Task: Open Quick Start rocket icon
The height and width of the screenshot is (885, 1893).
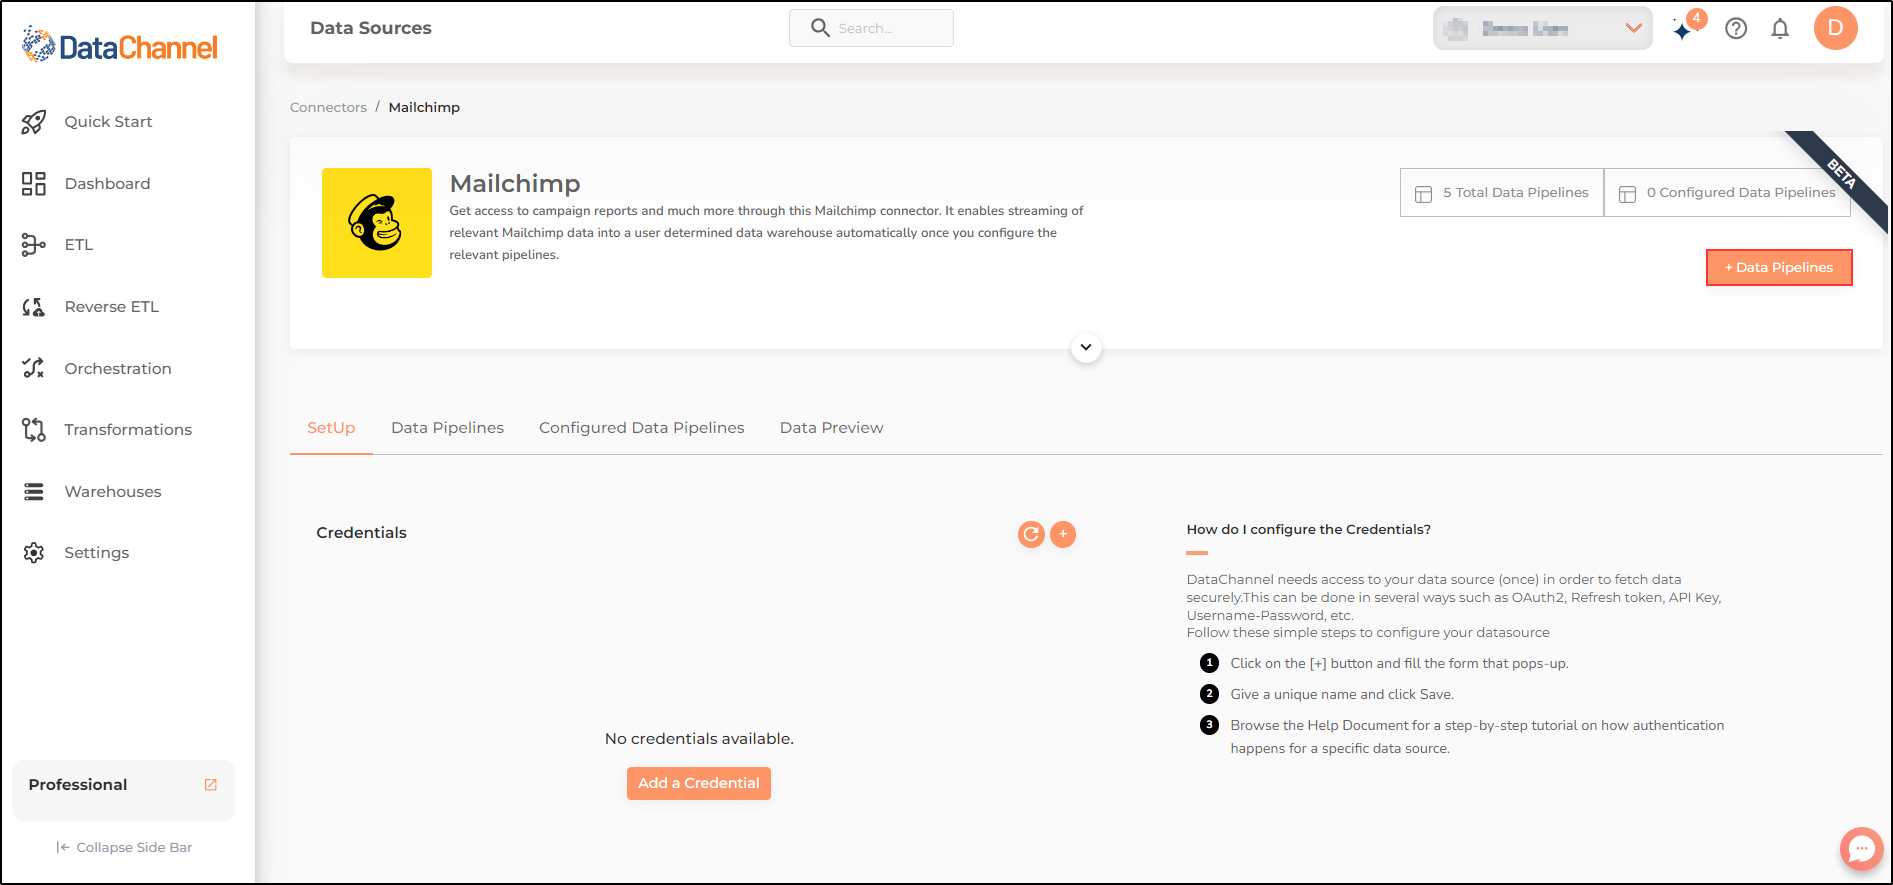Action: point(34,122)
